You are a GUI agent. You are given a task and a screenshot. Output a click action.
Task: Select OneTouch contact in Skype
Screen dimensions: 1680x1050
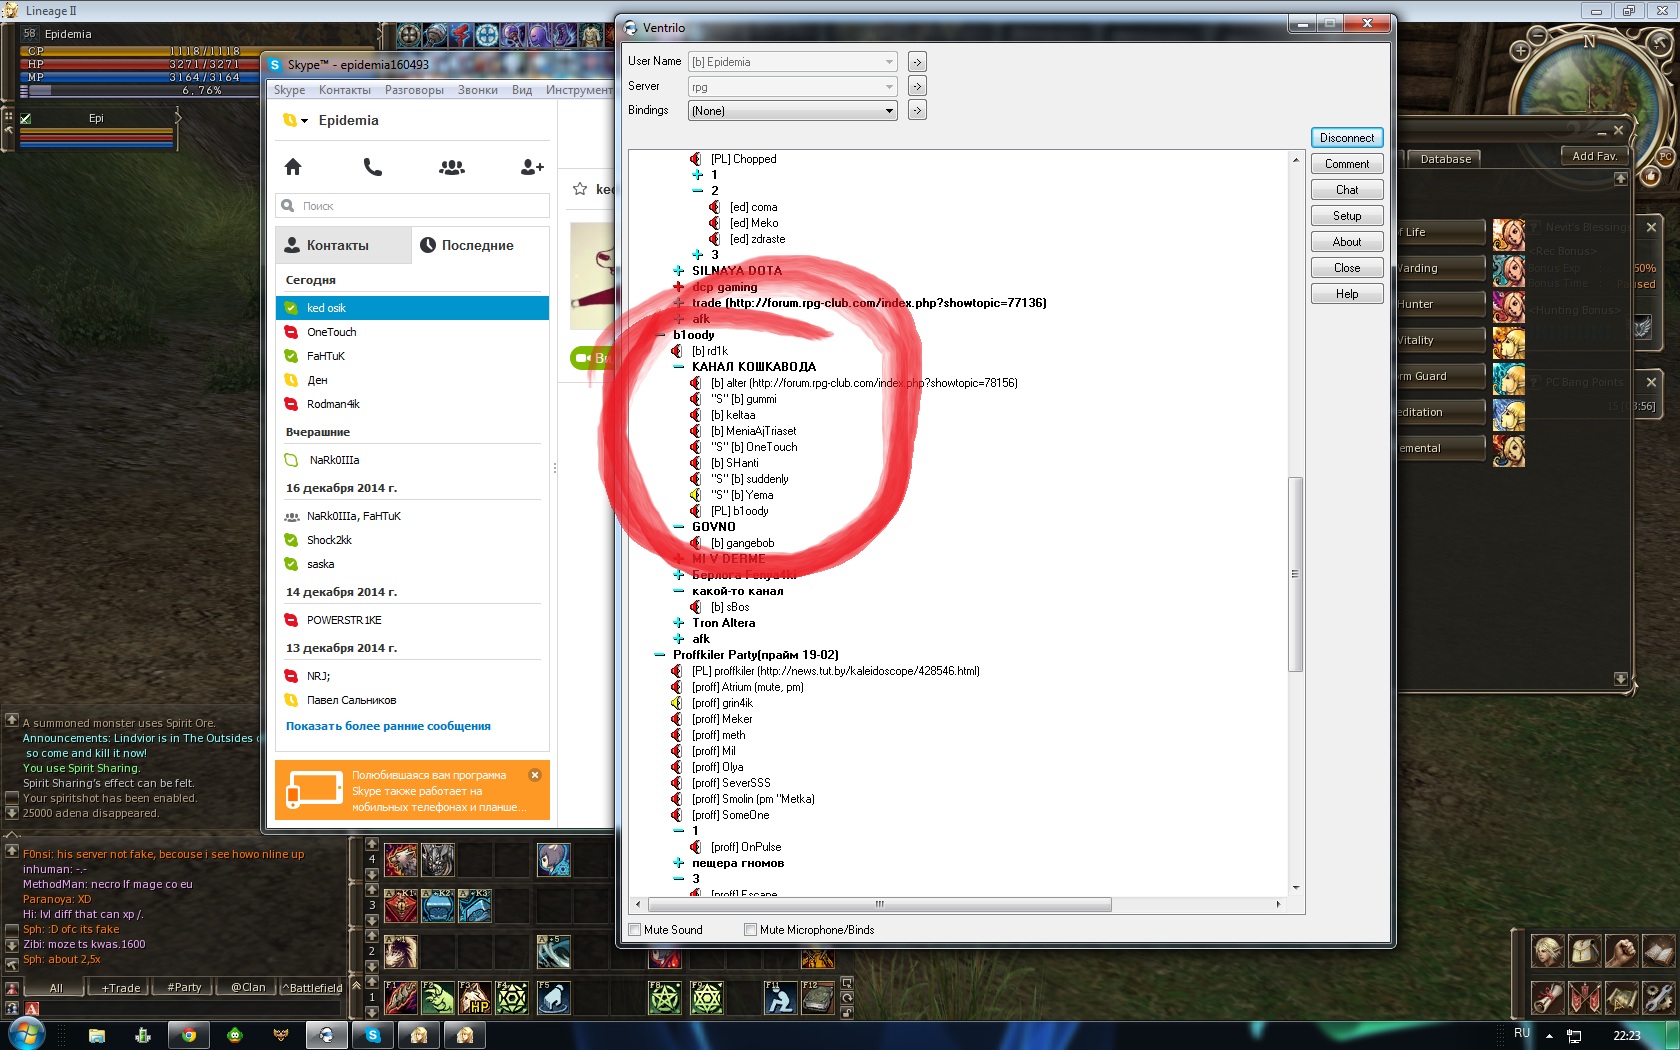coord(412,332)
